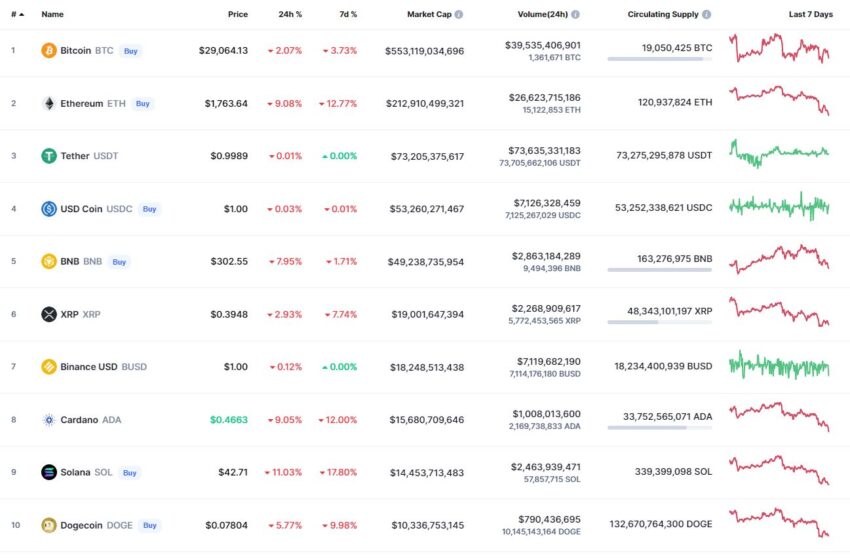Sort the table by Price column
This screenshot has height=558, width=850.
point(237,14)
